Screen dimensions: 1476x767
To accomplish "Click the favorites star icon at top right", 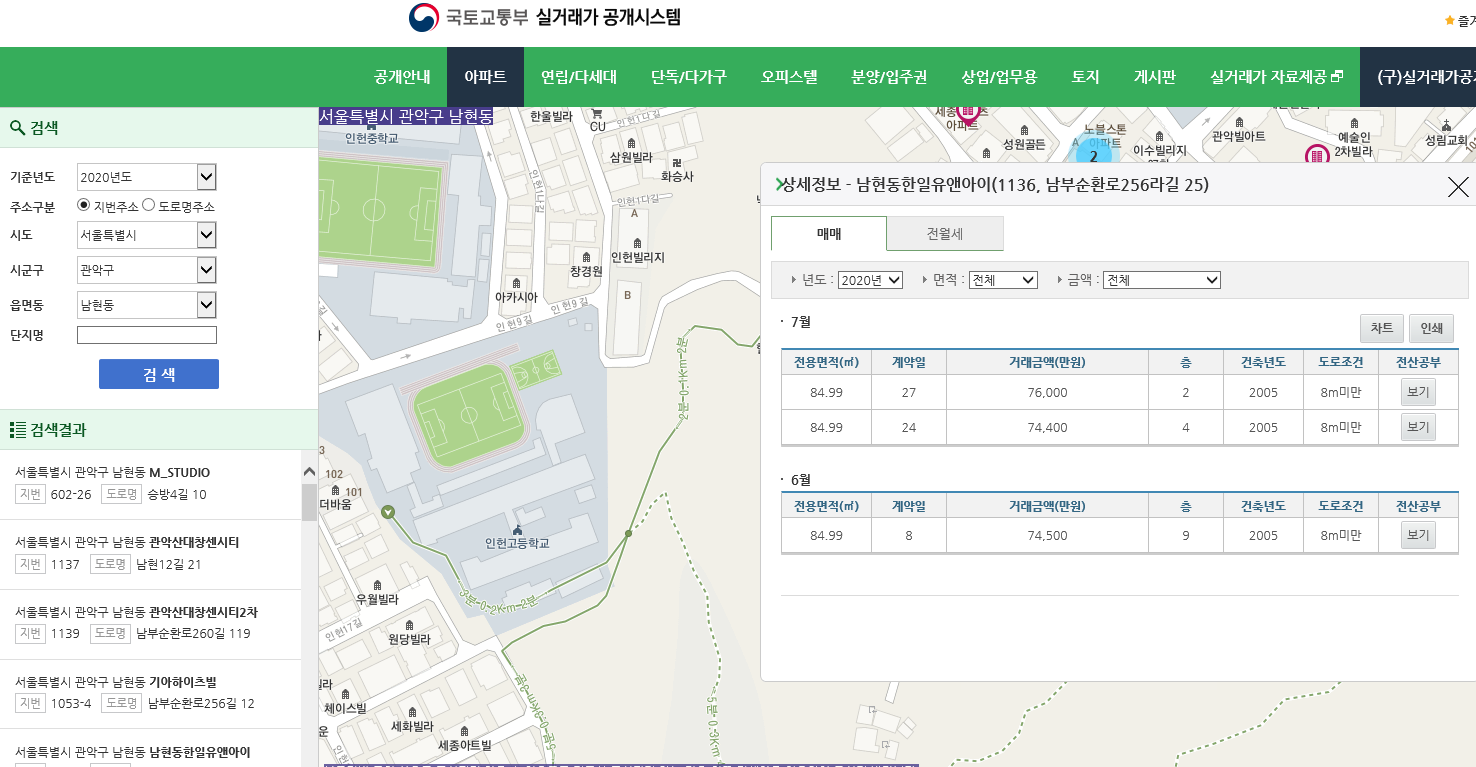I will 1449,19.
